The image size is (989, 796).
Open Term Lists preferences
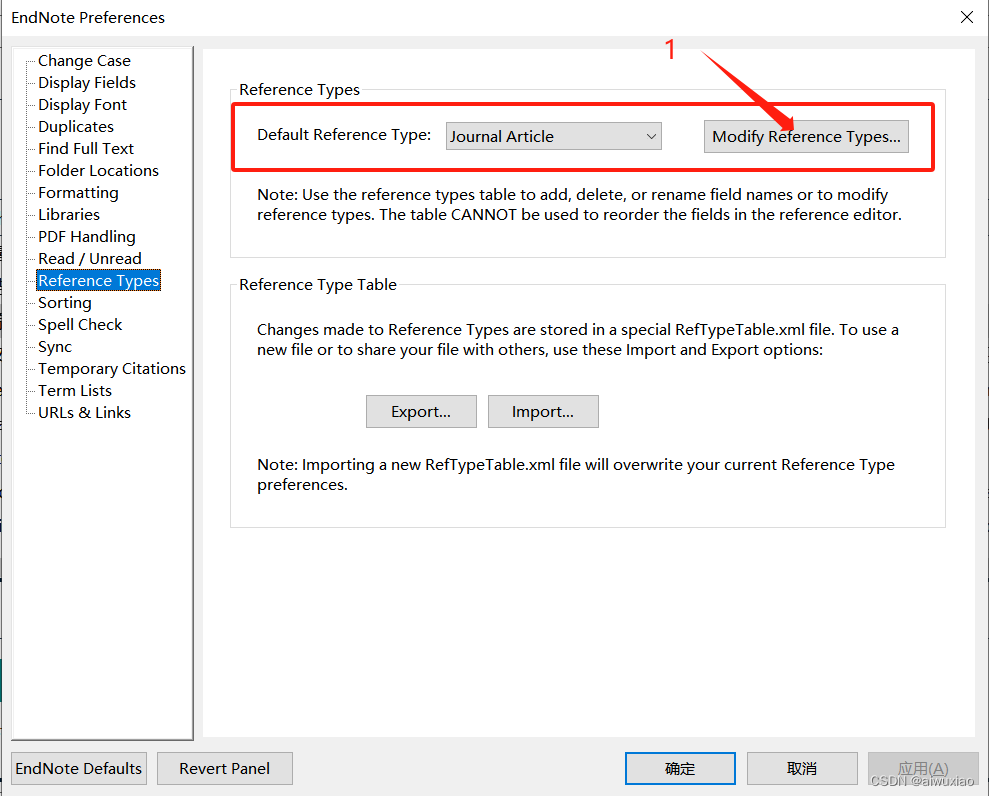[74, 390]
